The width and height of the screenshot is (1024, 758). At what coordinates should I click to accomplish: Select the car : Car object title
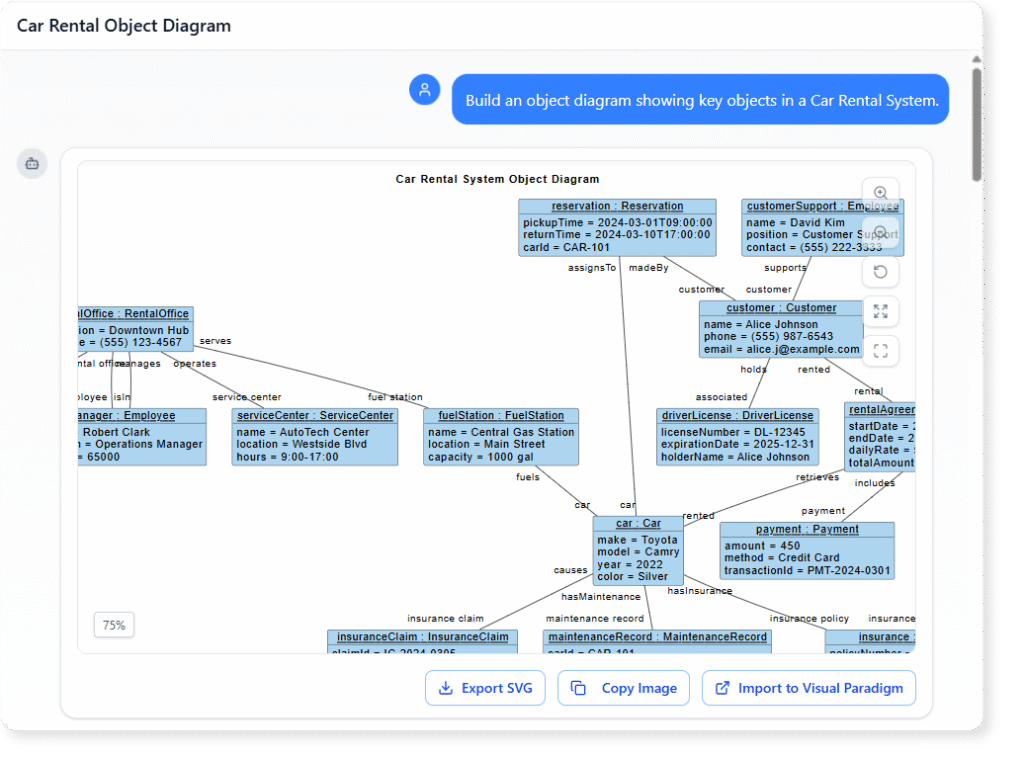[x=638, y=524]
